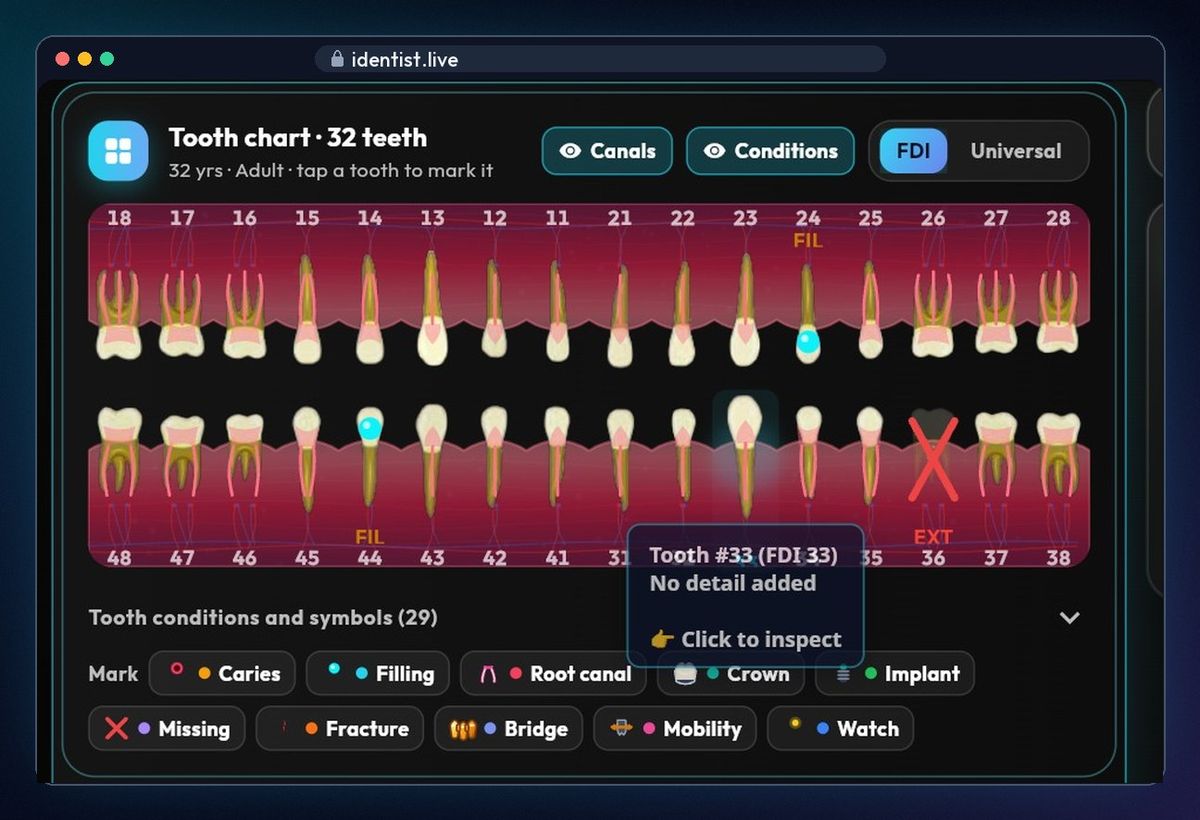Viewport: 1200px width, 820px height.
Task: Select upper tooth 18
Action: click(x=119, y=312)
